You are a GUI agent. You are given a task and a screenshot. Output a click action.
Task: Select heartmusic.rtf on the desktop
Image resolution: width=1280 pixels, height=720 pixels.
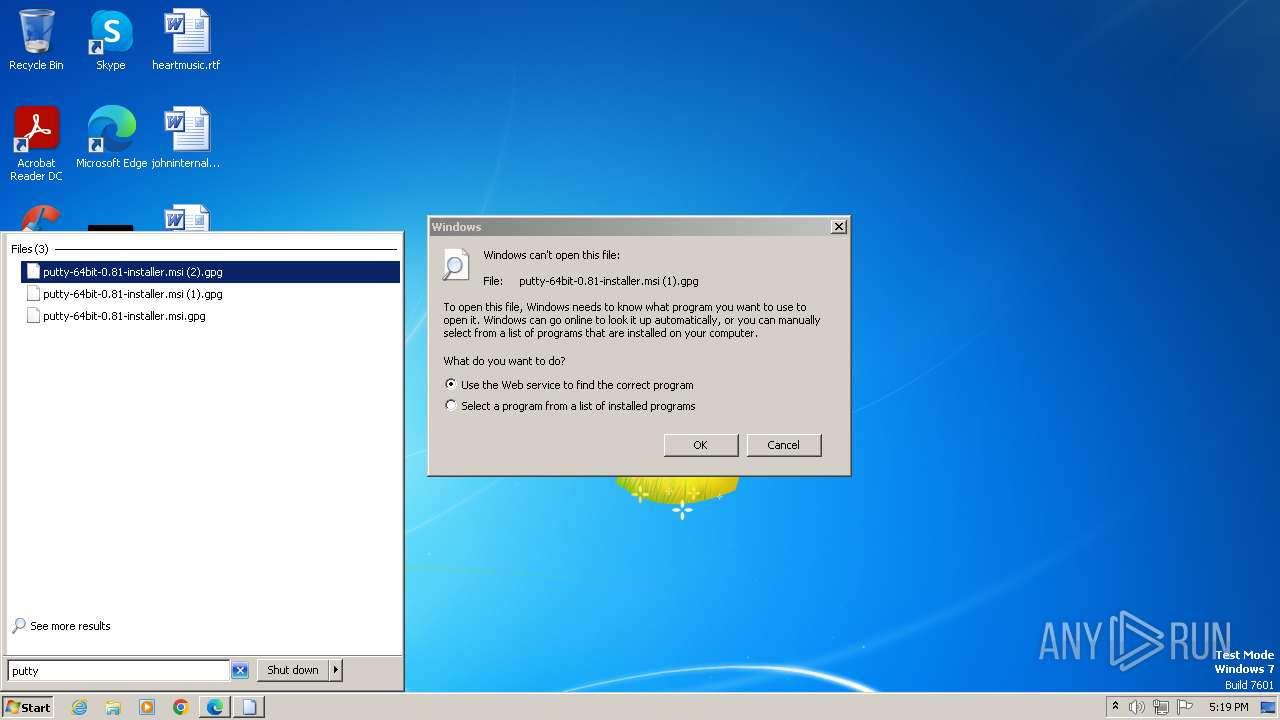click(186, 40)
